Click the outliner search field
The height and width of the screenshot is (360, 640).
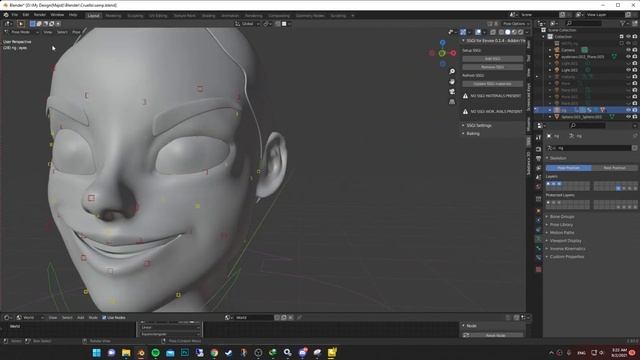click(x=585, y=24)
